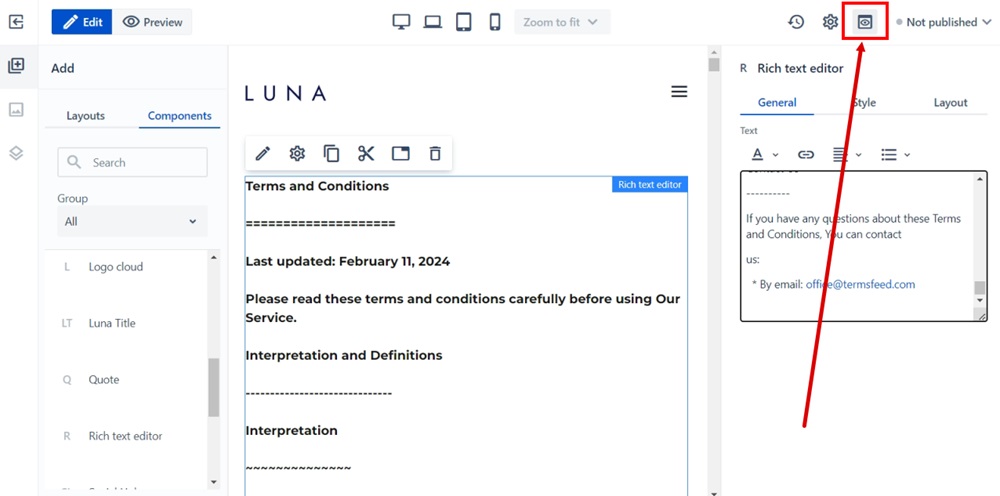Screen dimensions: 1000x496
Task: Open the Add components sidebar icon
Action: (x=16, y=66)
